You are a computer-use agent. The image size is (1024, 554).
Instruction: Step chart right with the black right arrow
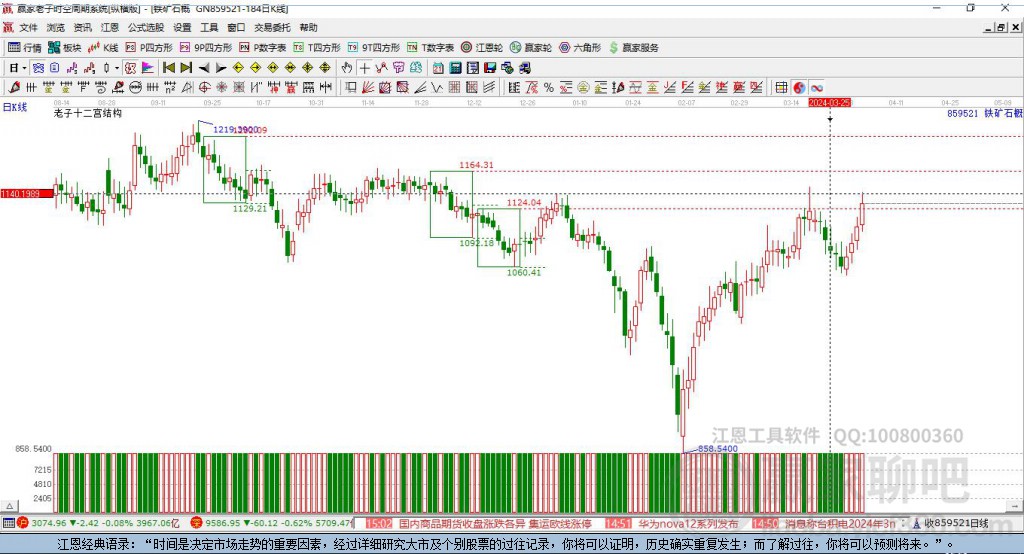pyautogui.click(x=221, y=67)
